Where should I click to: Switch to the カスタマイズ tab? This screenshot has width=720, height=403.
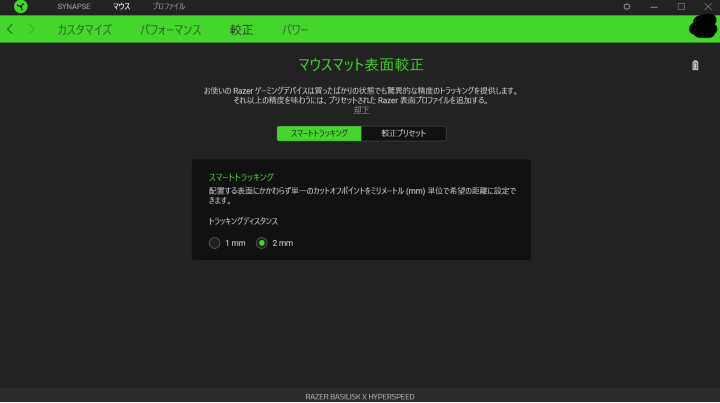click(84, 30)
